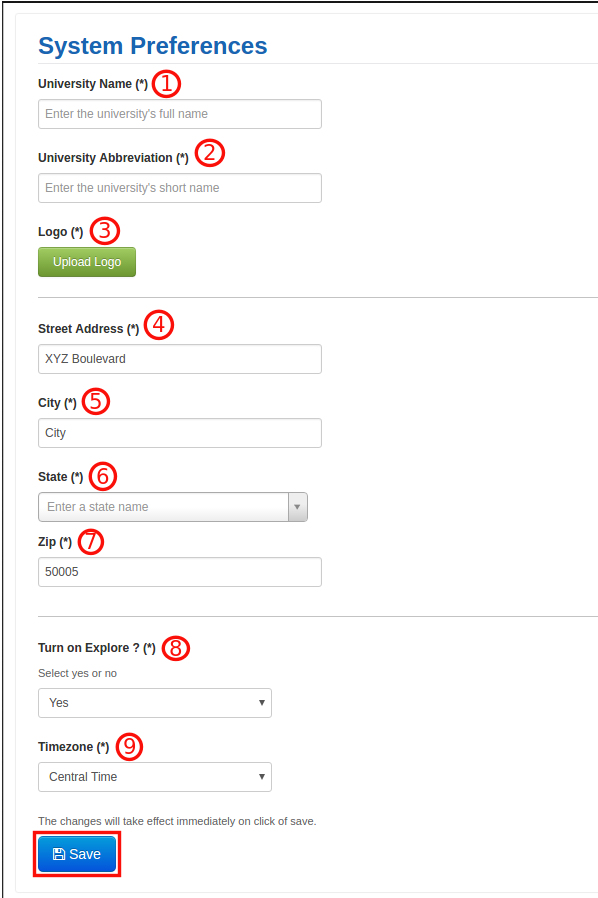
Task: Open the Timezone Central Time dropdown
Action: [x=155, y=777]
